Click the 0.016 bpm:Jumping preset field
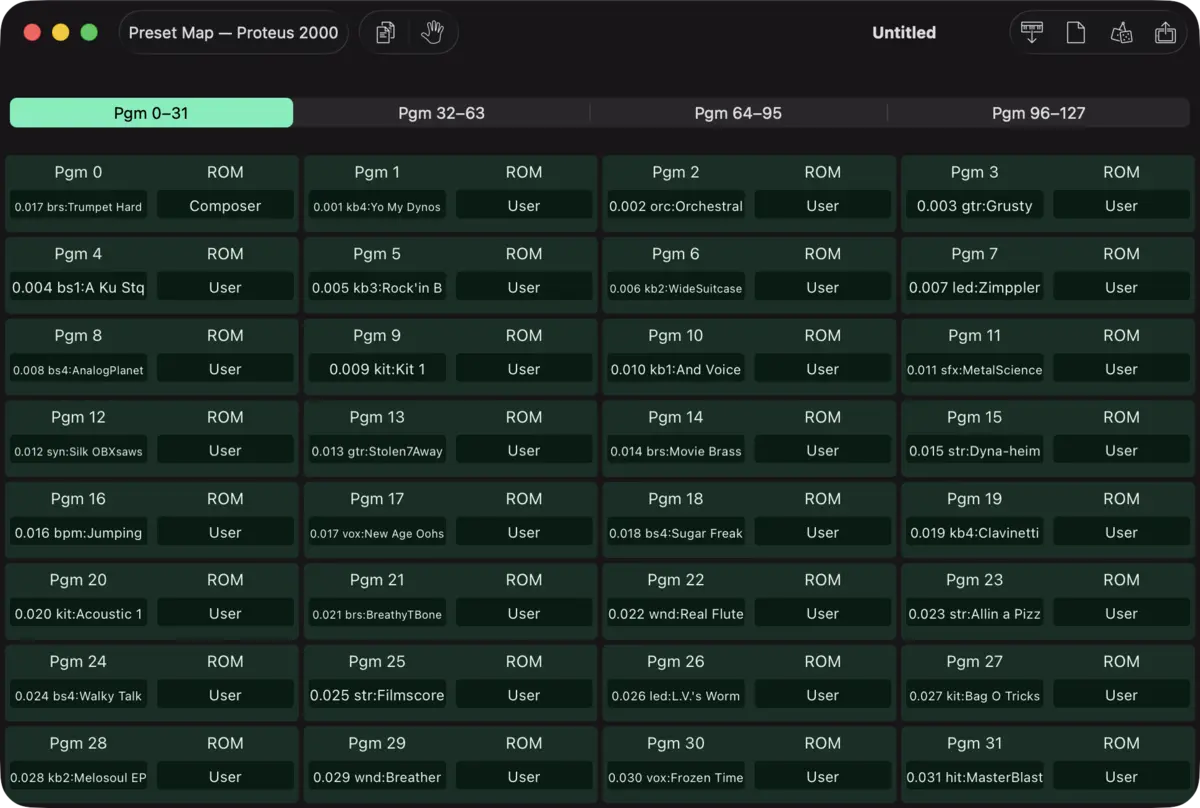 point(78,533)
